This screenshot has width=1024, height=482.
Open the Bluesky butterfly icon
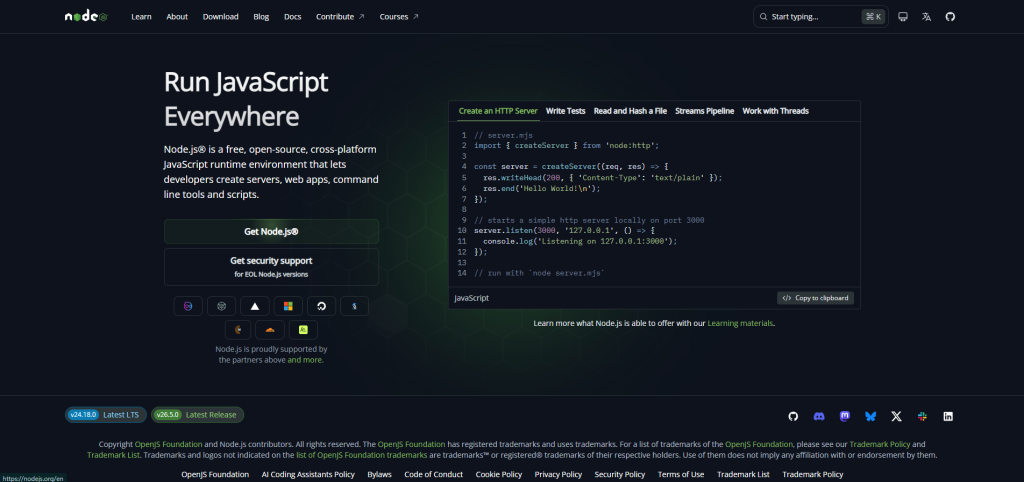click(x=871, y=416)
